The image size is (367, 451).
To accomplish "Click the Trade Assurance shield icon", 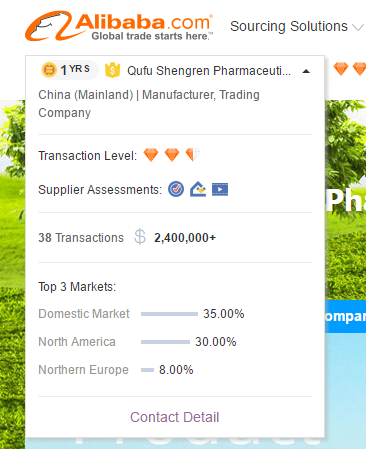I will (x=112, y=70).
